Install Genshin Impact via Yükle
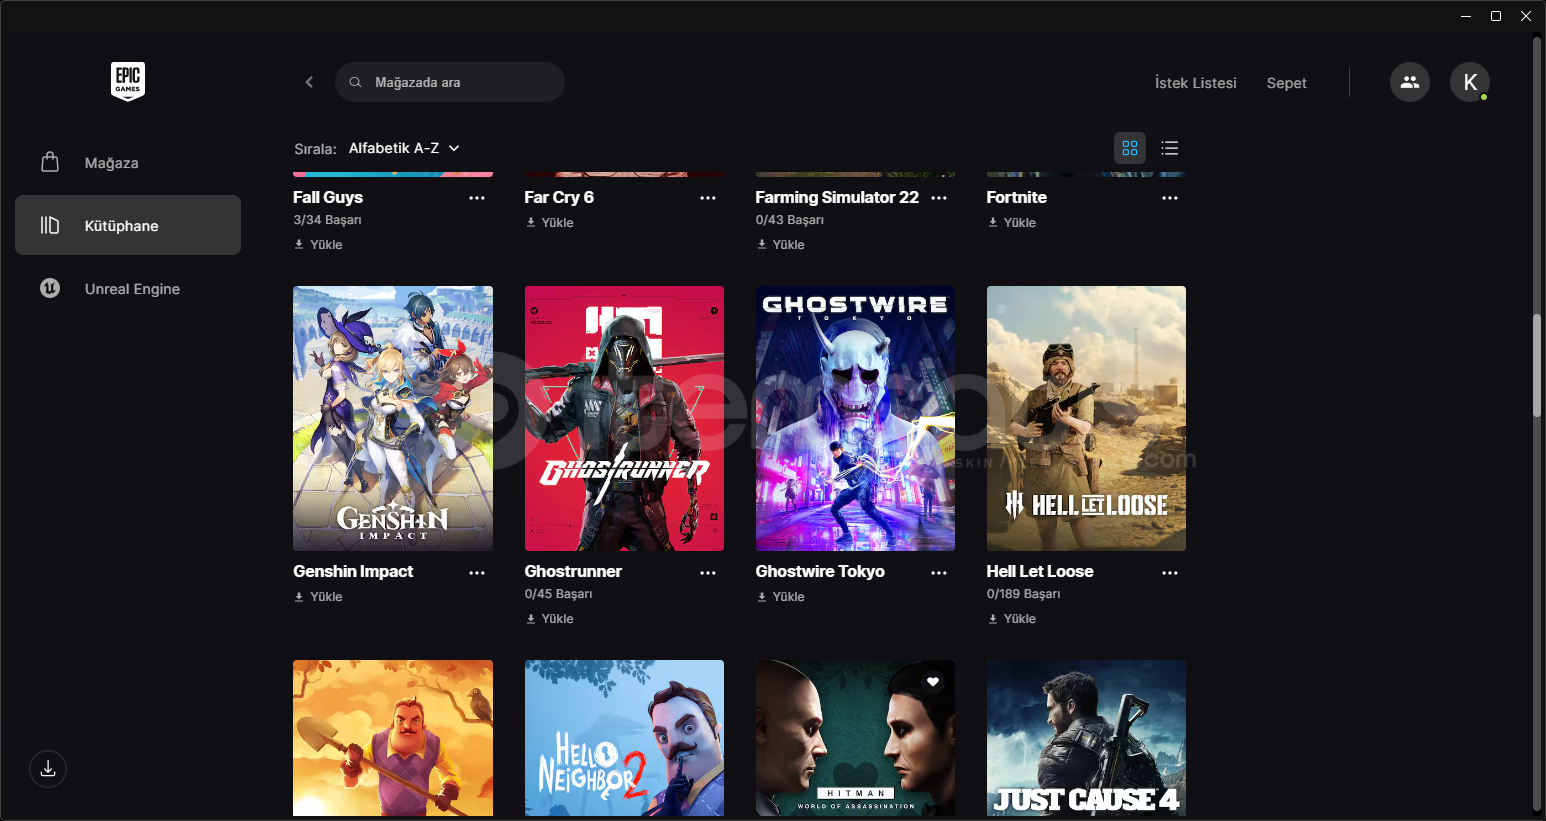1546x821 pixels. tap(318, 596)
